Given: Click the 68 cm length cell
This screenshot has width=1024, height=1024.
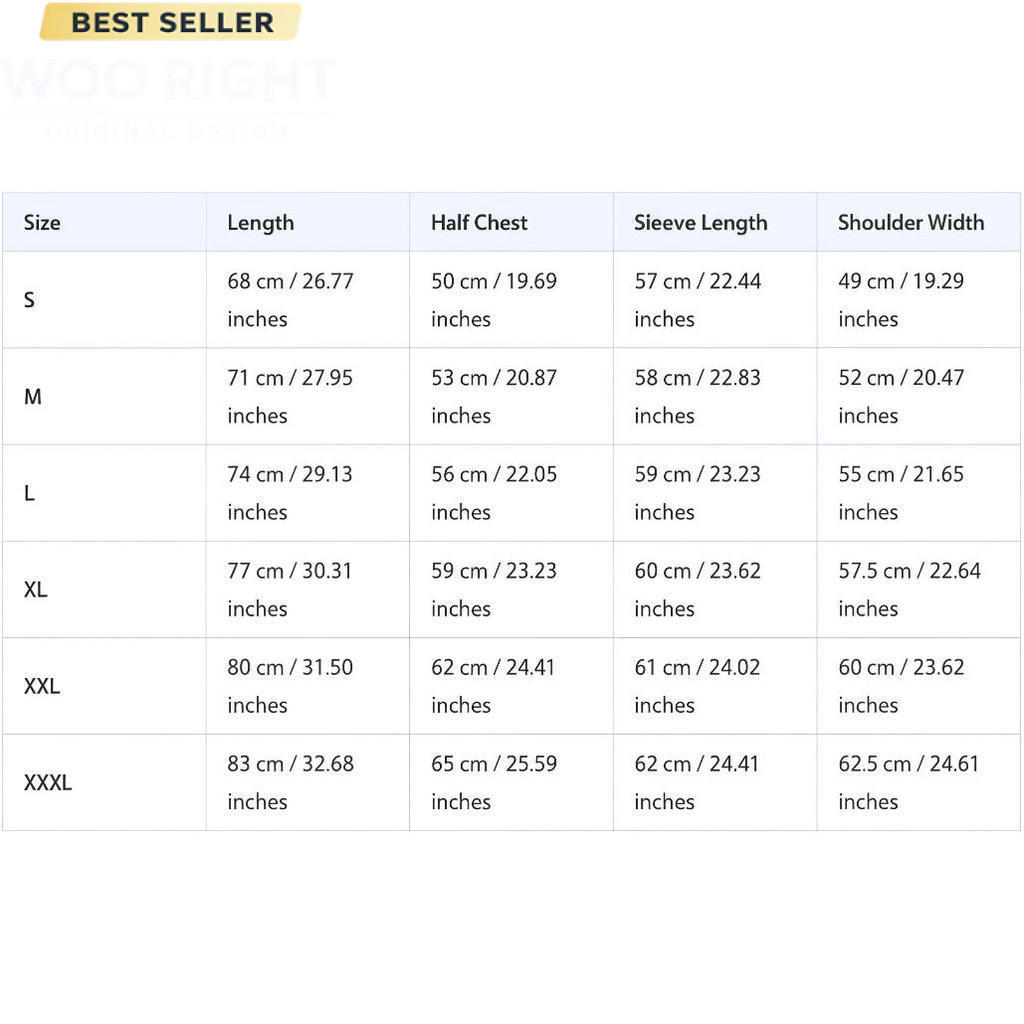Looking at the screenshot, I should pos(308,300).
